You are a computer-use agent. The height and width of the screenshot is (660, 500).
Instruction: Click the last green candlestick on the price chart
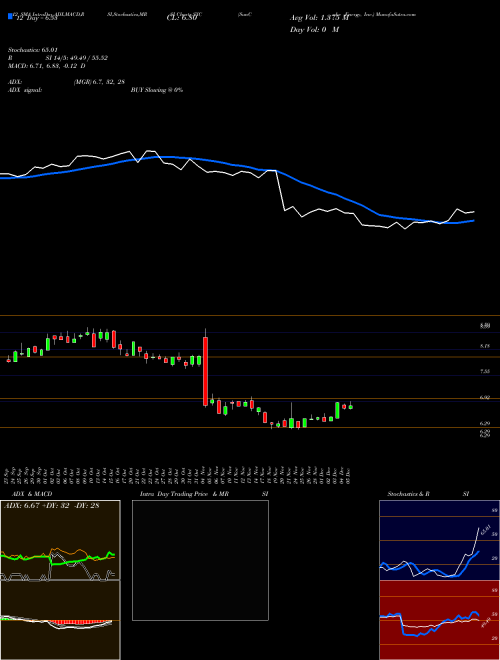point(351,407)
